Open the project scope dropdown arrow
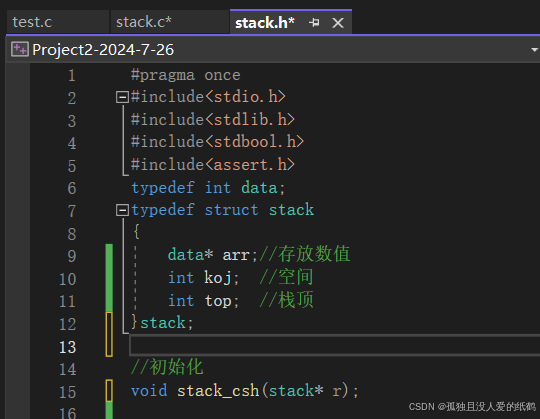The width and height of the screenshot is (540, 419). pos(534,50)
